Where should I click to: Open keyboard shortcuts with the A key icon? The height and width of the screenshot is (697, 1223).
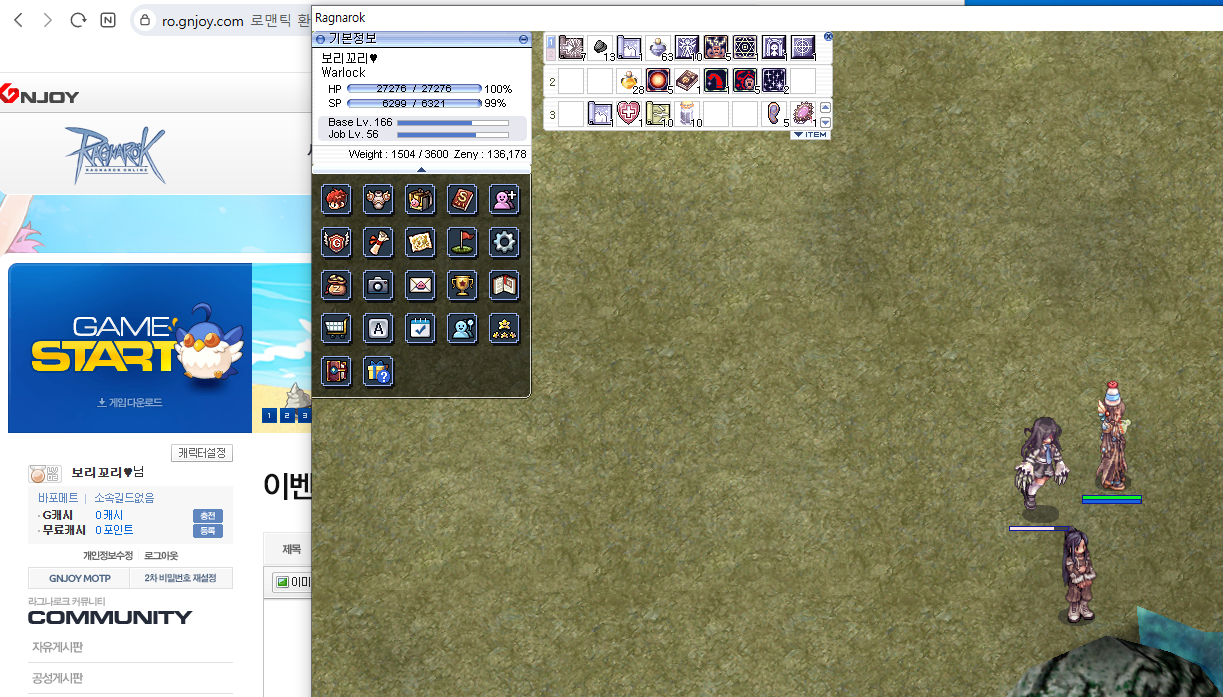378,328
